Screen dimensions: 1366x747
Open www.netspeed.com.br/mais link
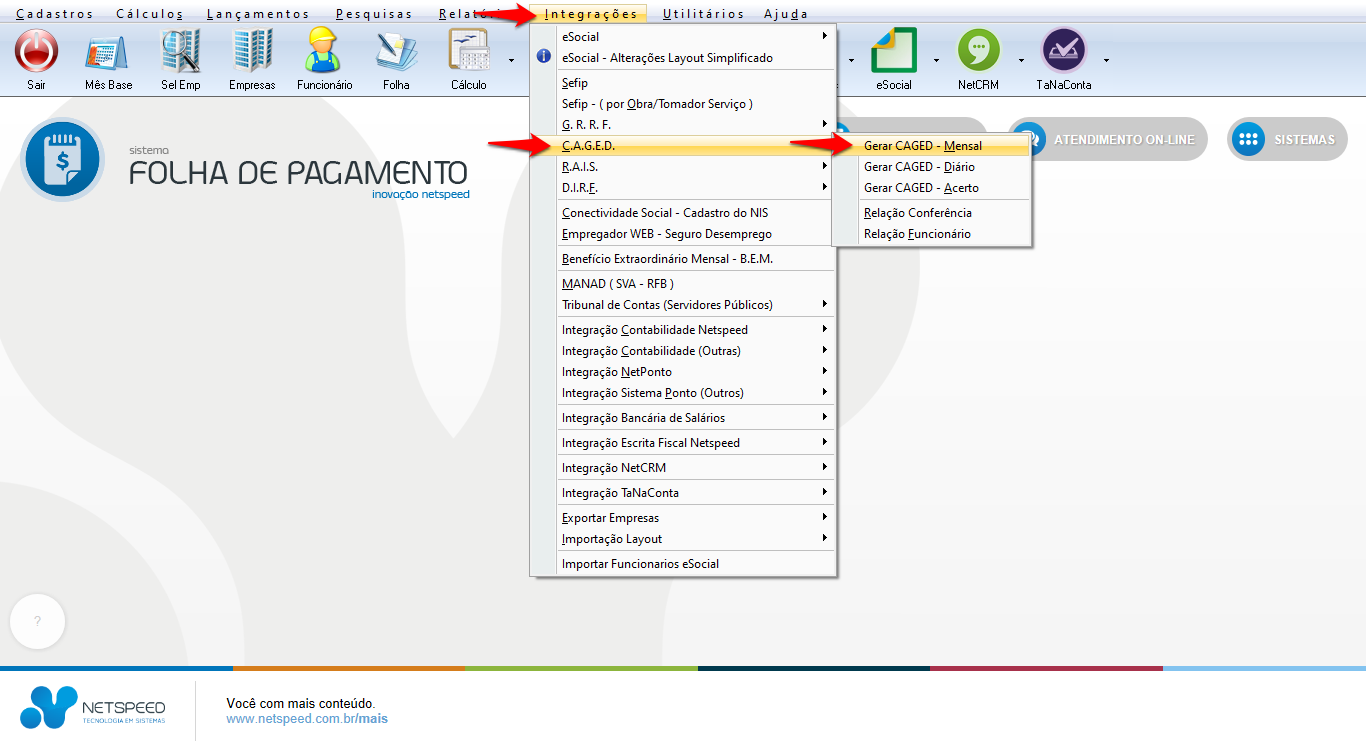(307, 718)
